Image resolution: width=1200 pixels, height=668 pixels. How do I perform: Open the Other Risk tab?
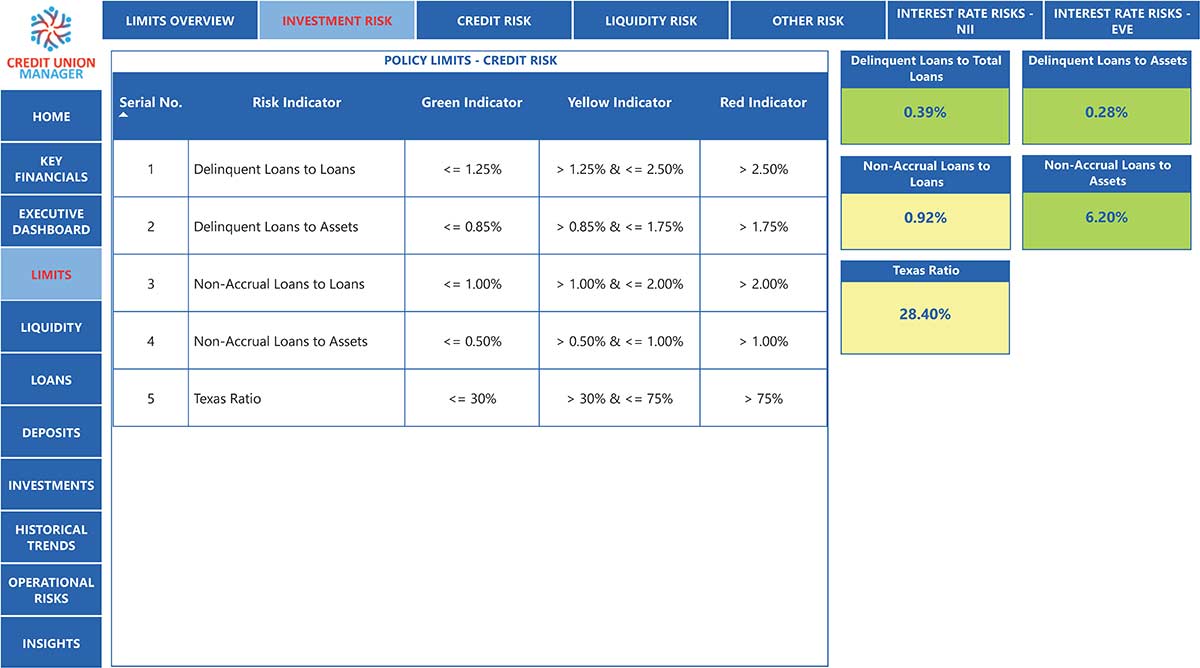click(808, 21)
